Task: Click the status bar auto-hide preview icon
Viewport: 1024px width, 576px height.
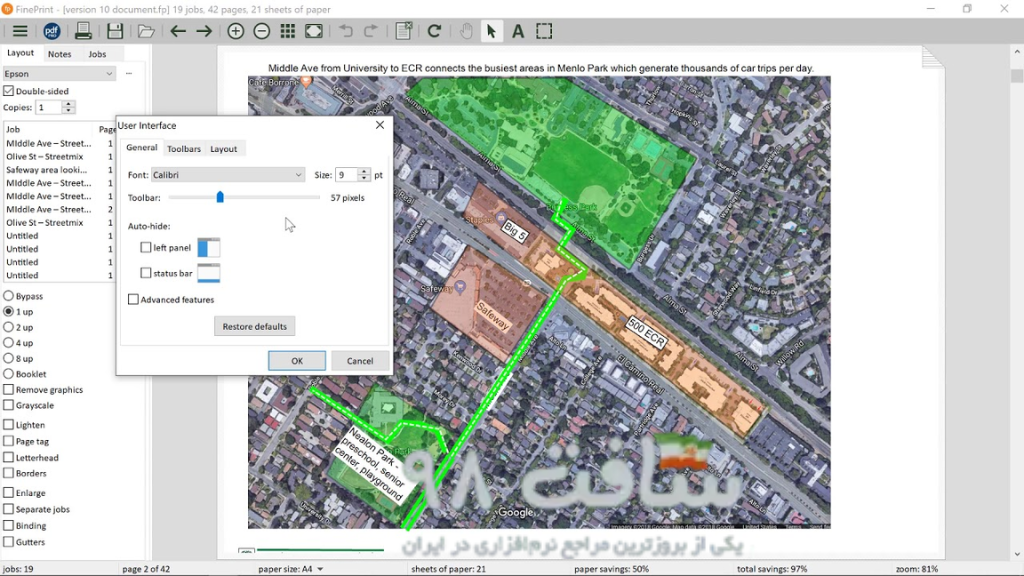Action: (209, 273)
